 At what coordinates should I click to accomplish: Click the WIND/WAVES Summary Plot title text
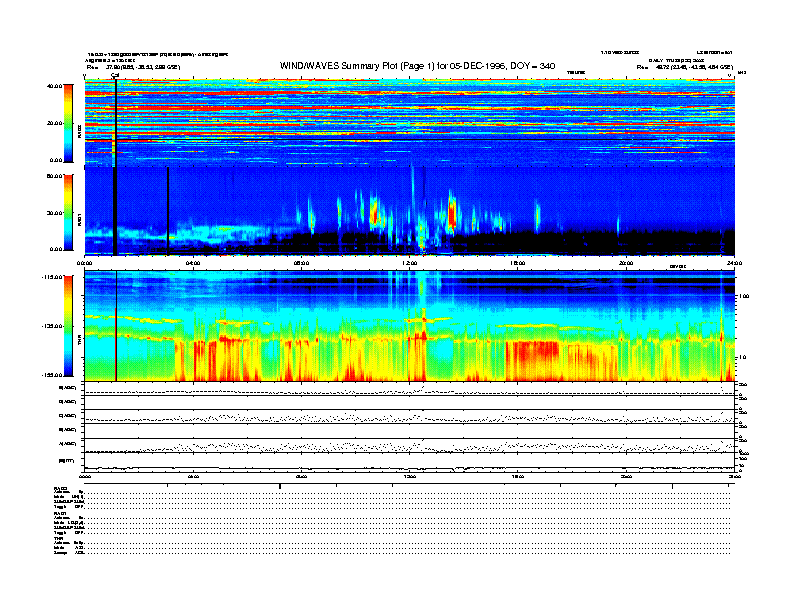click(417, 66)
